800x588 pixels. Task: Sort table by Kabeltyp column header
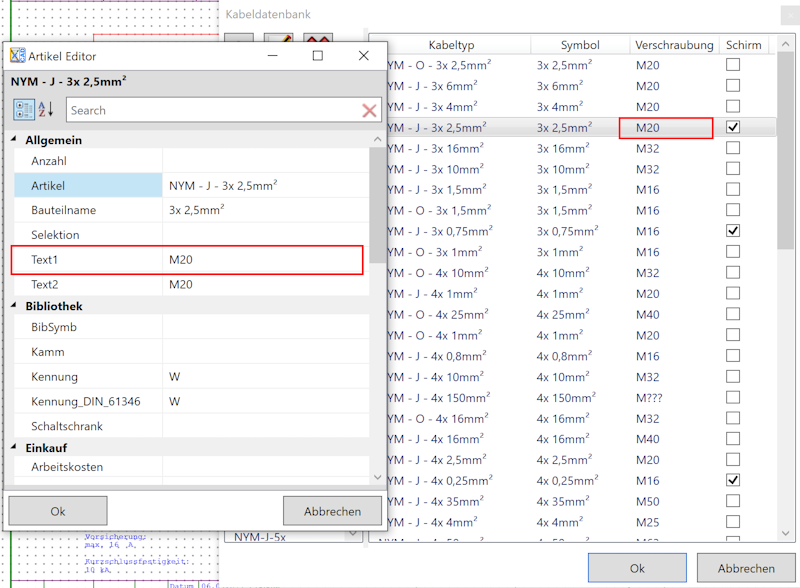pos(450,45)
